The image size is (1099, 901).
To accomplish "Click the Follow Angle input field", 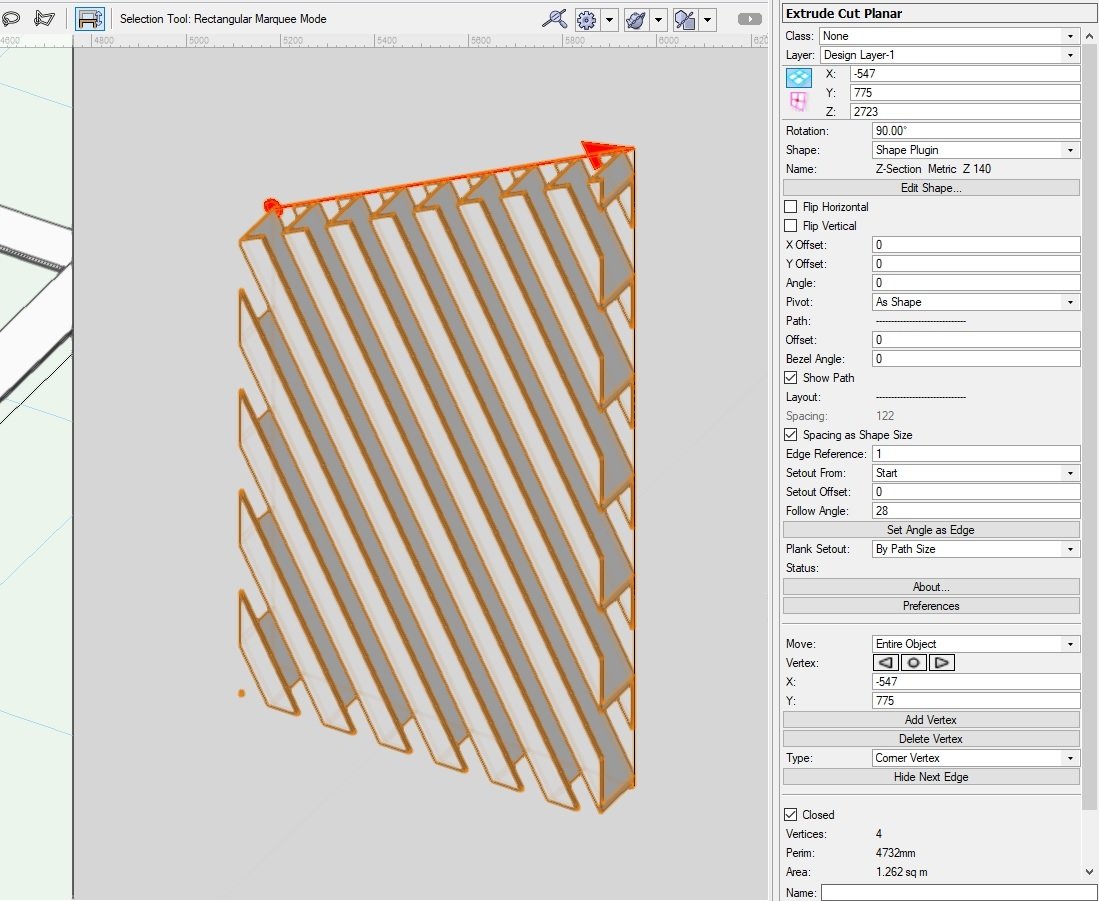I will [975, 511].
